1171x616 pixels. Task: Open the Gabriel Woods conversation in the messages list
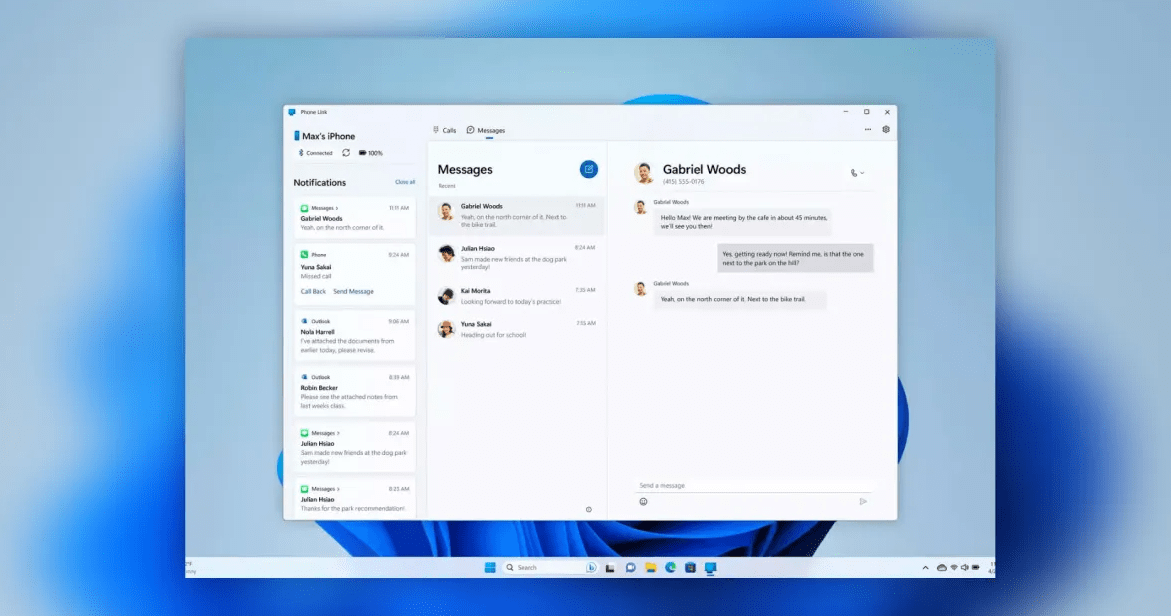[x=516, y=215]
